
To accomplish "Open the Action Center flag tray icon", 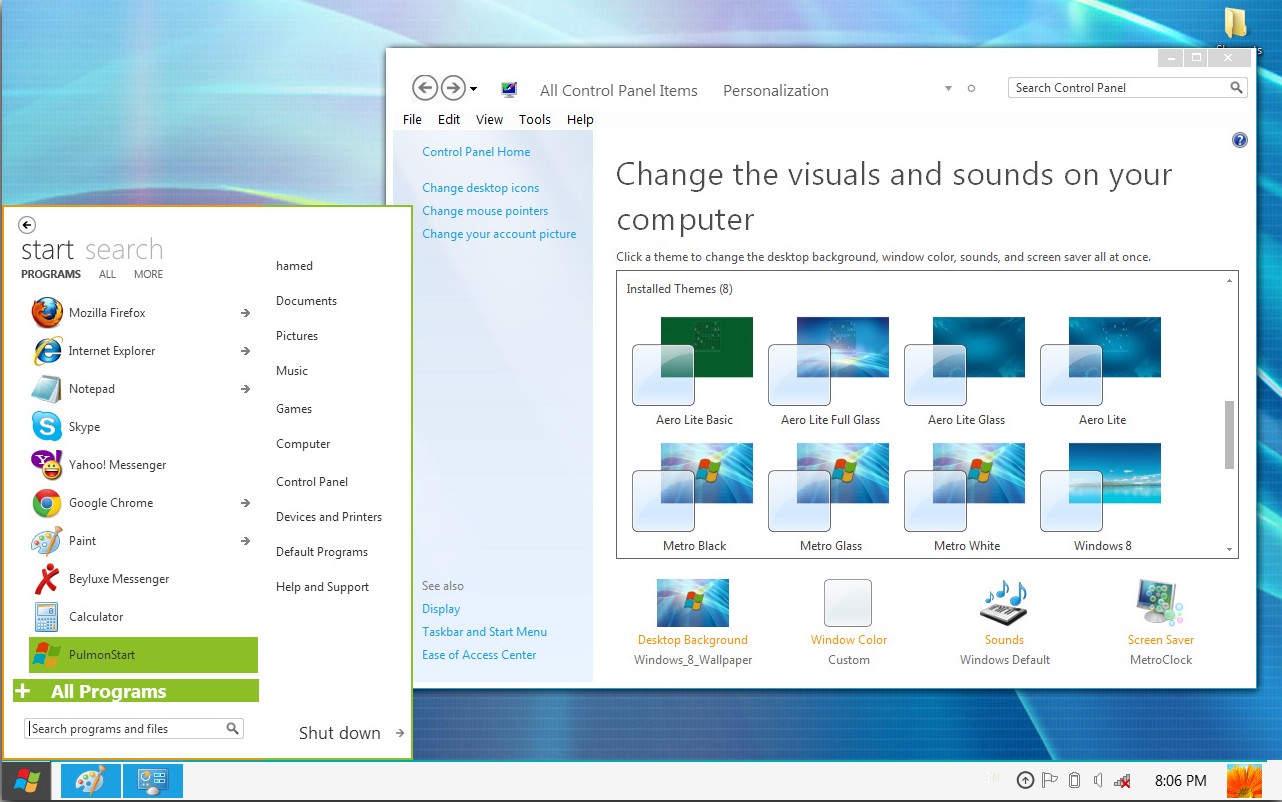I will 1050,781.
